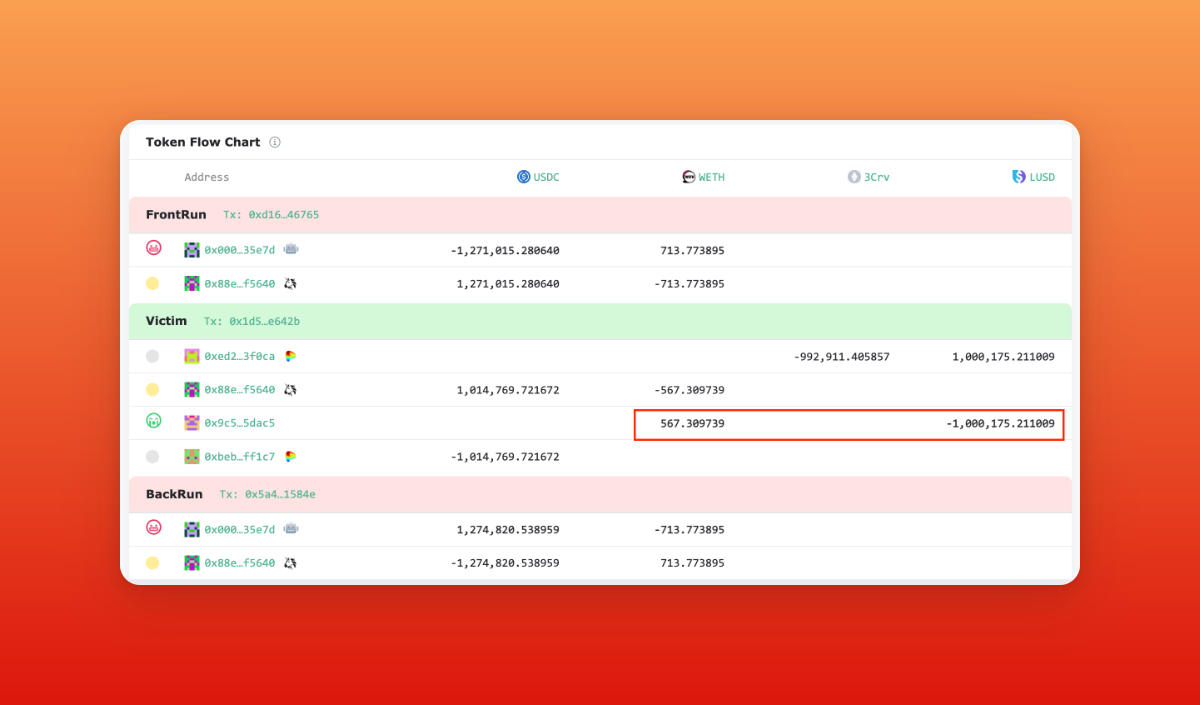Click WETH value -713.773895 in BackRun 0x000…35e7d row
The height and width of the screenshot is (705, 1200).
click(689, 529)
